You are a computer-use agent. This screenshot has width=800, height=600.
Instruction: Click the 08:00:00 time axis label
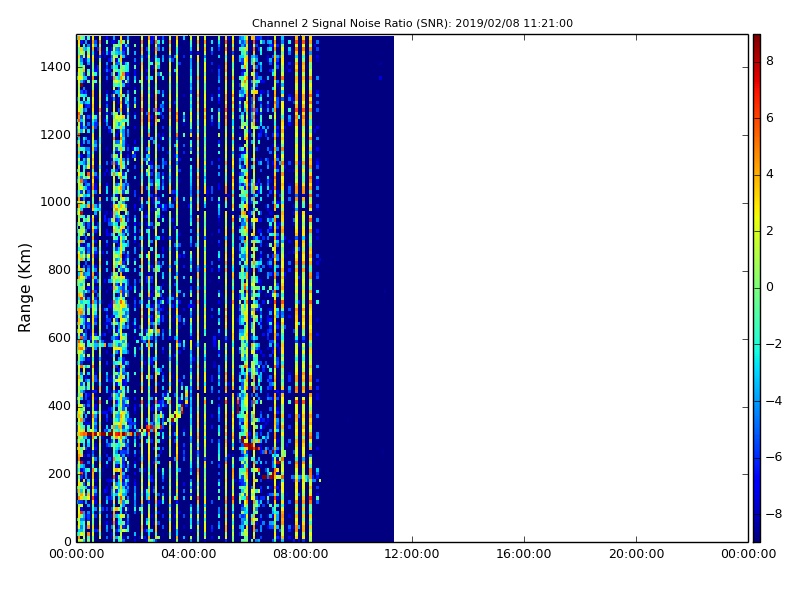tap(301, 554)
